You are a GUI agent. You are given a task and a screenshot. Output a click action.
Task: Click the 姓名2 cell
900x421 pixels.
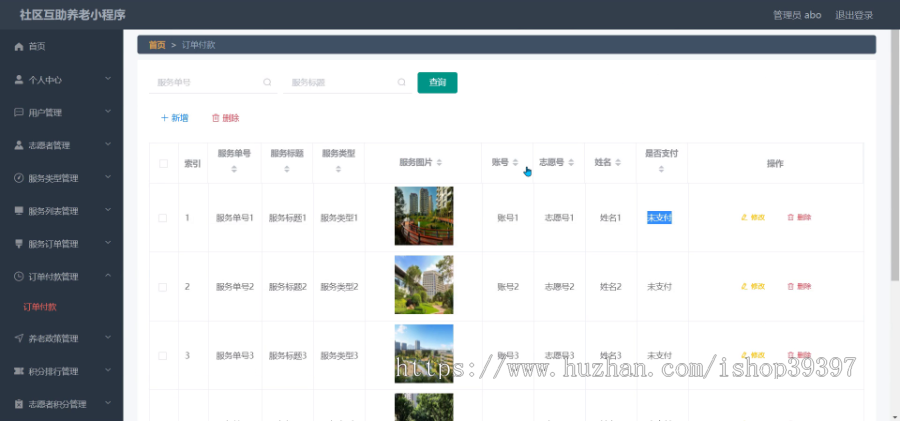(x=611, y=287)
